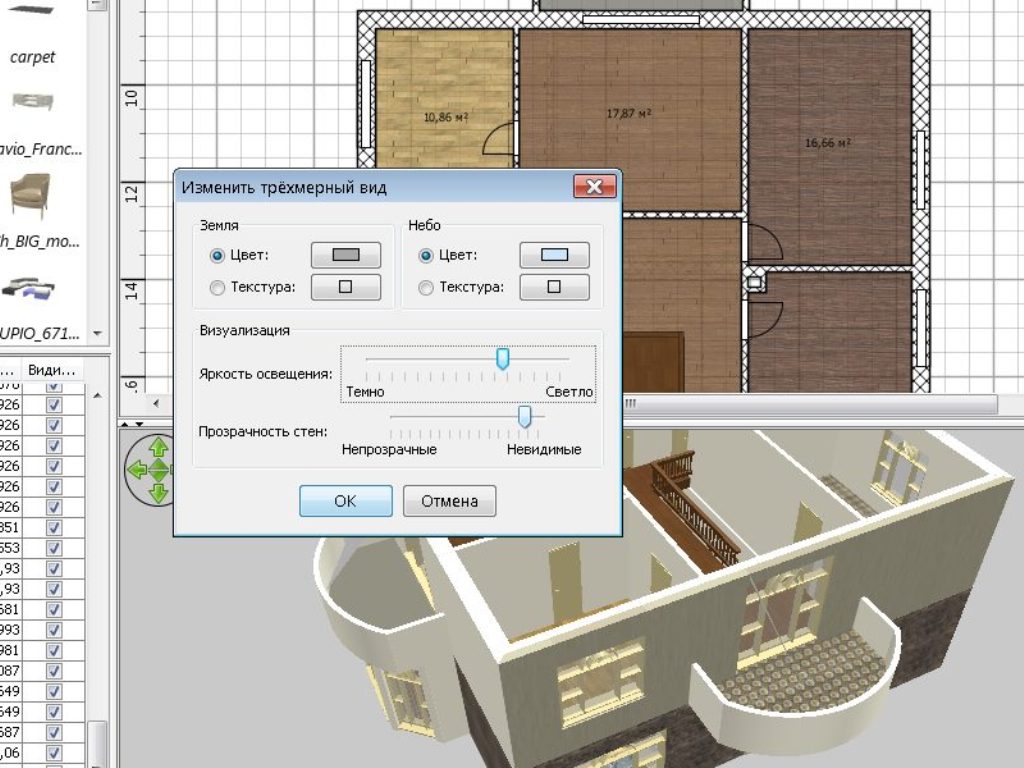Screen dimensions: 1024x768
Task: Open the Земля texture picker button
Action: coord(346,288)
